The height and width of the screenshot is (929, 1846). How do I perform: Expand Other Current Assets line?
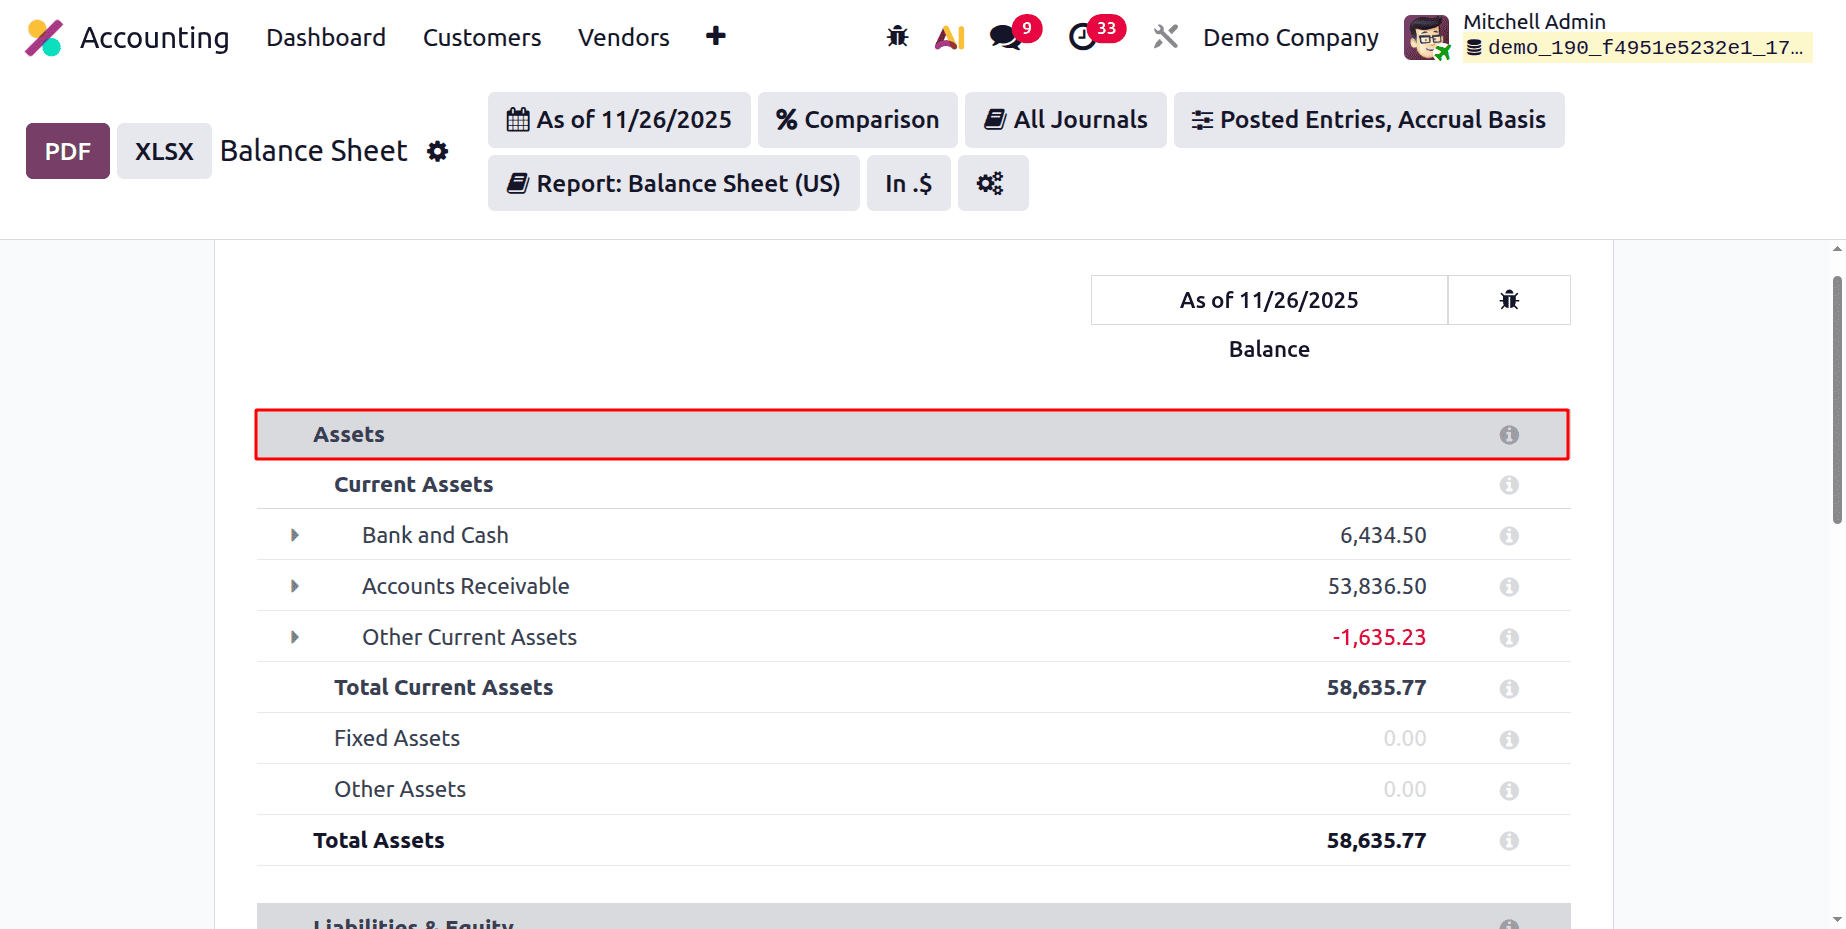click(x=294, y=637)
